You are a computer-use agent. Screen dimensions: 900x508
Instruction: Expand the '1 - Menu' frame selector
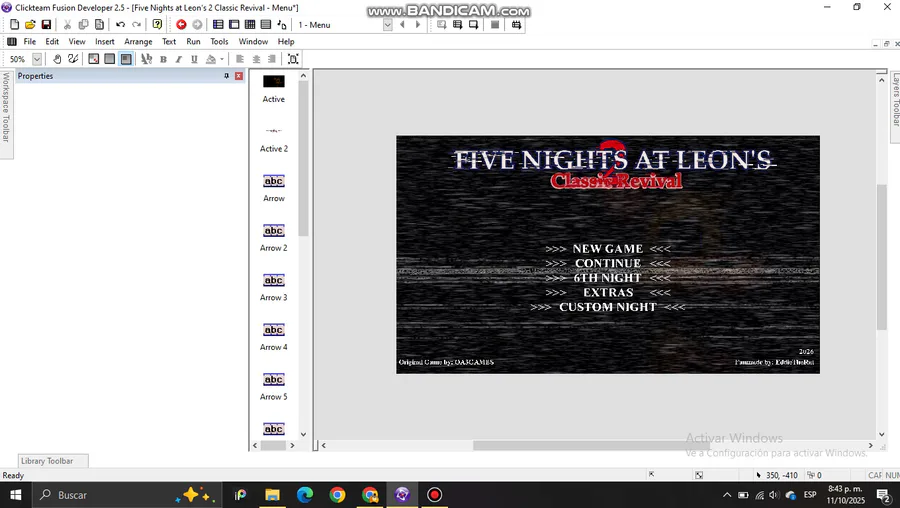point(387,25)
